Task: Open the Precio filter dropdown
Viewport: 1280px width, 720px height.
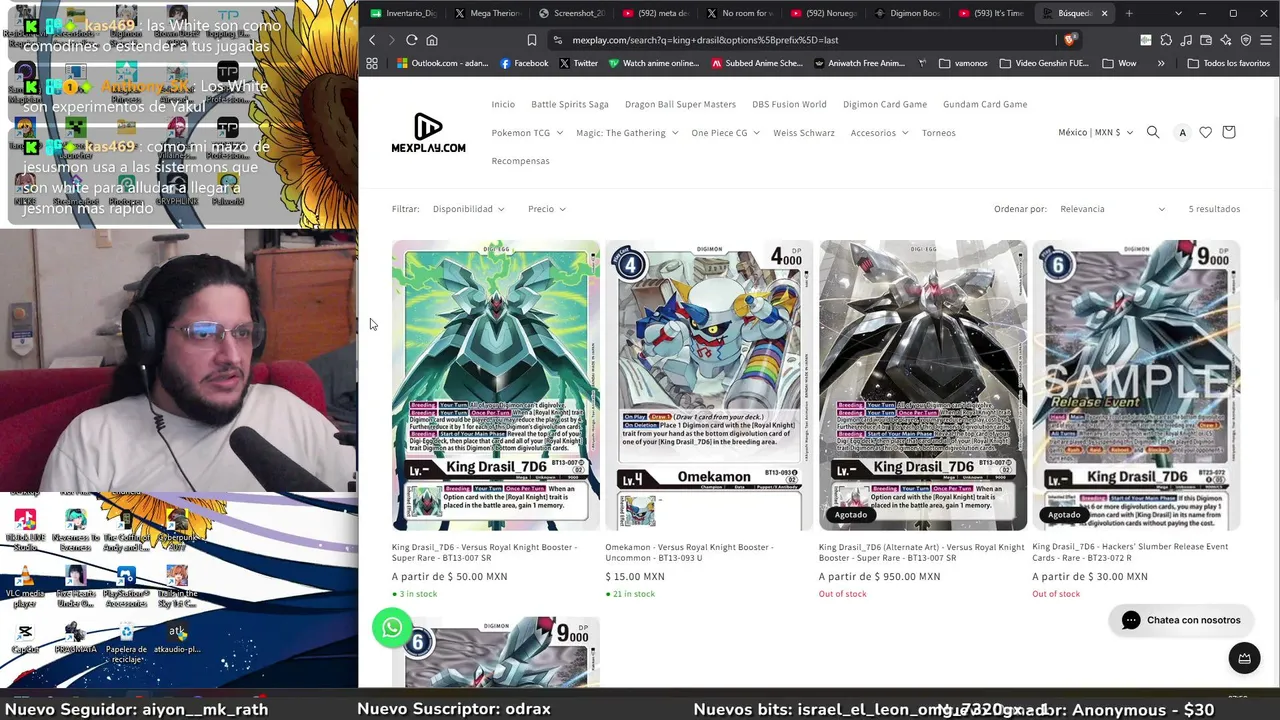Action: 547,209
